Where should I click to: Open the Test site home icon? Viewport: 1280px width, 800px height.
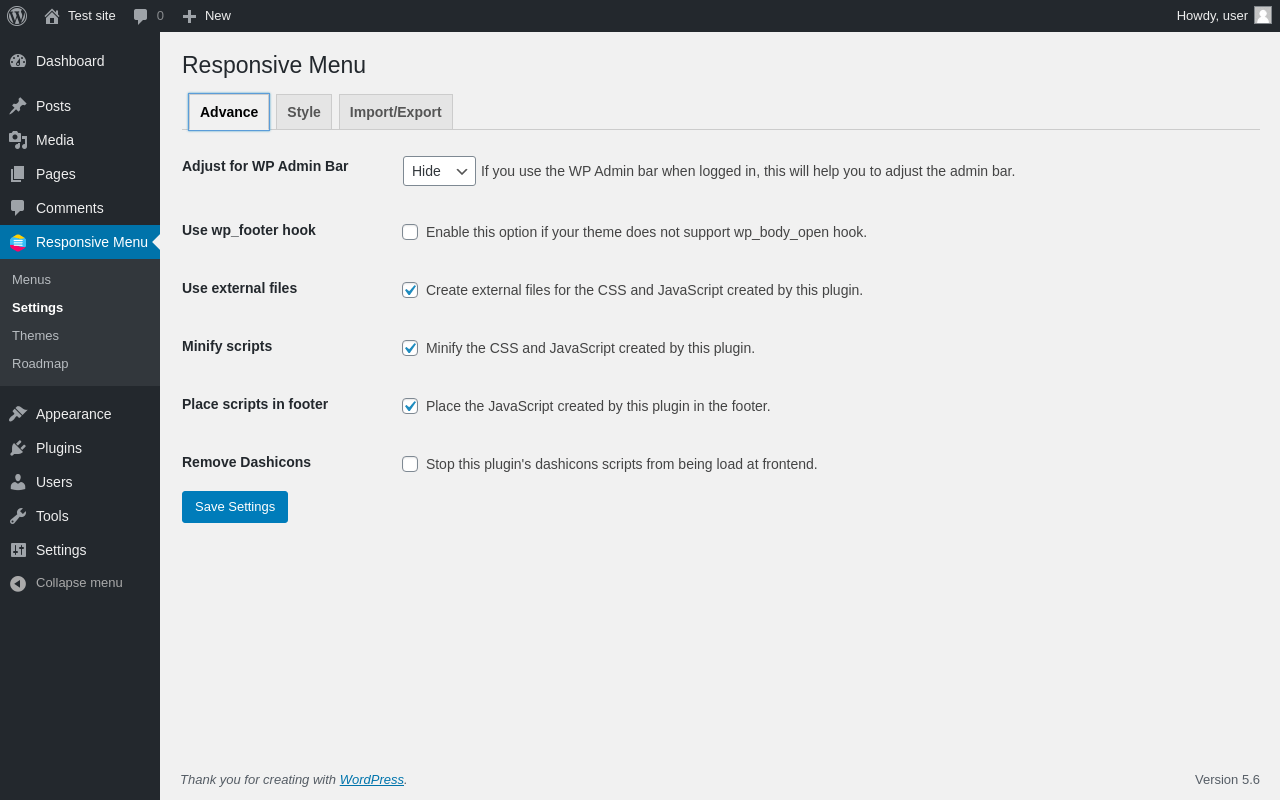[x=52, y=16]
